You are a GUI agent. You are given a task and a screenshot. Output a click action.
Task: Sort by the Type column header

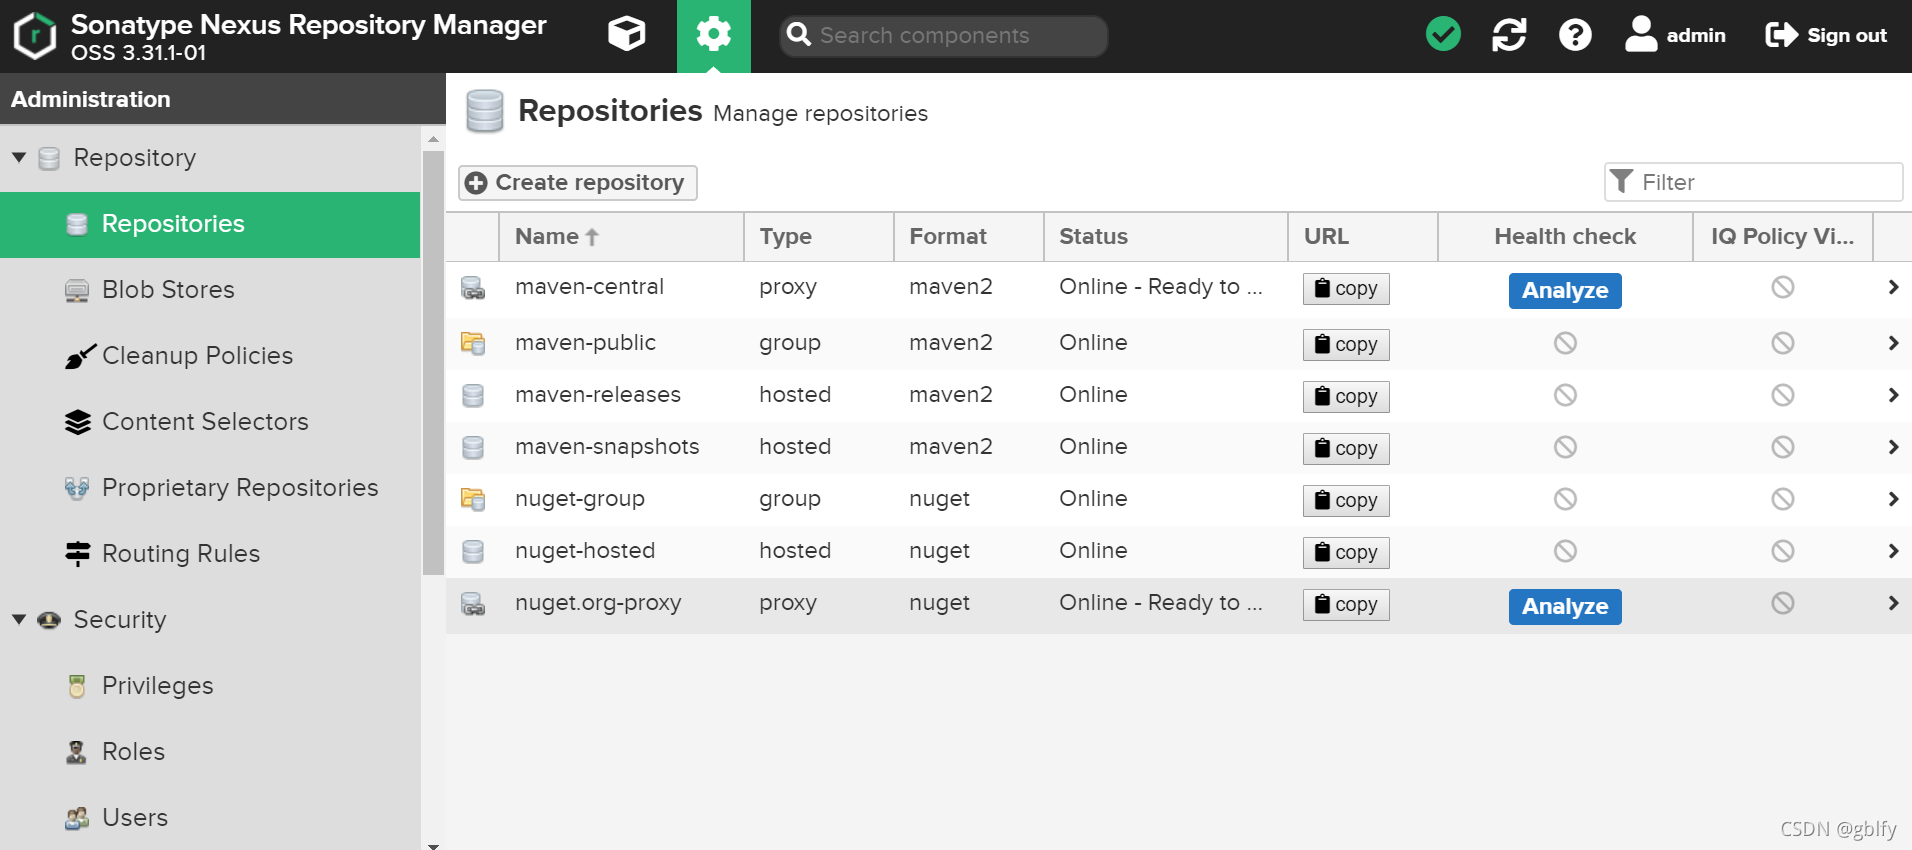(819, 237)
